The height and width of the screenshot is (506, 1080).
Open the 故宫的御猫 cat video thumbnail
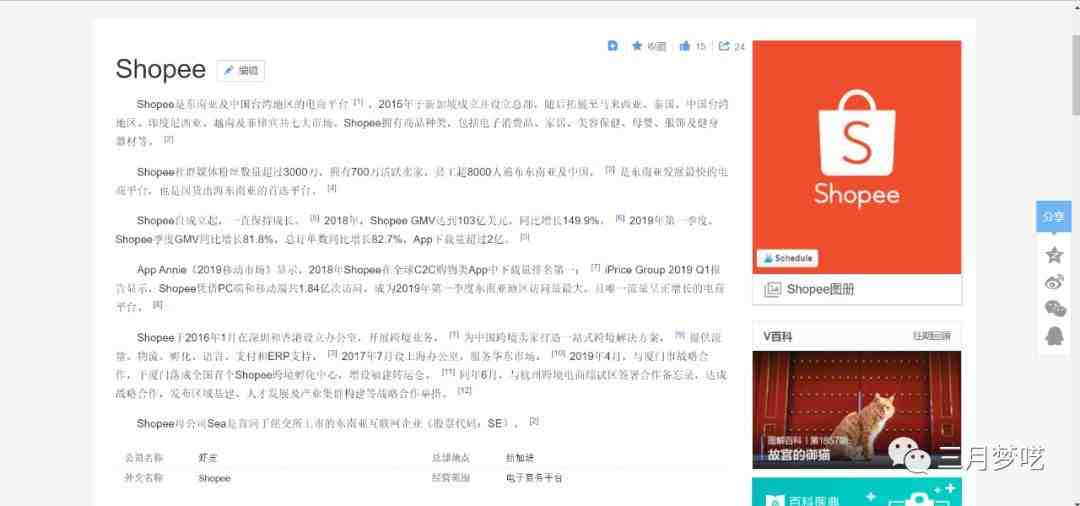(x=856, y=409)
